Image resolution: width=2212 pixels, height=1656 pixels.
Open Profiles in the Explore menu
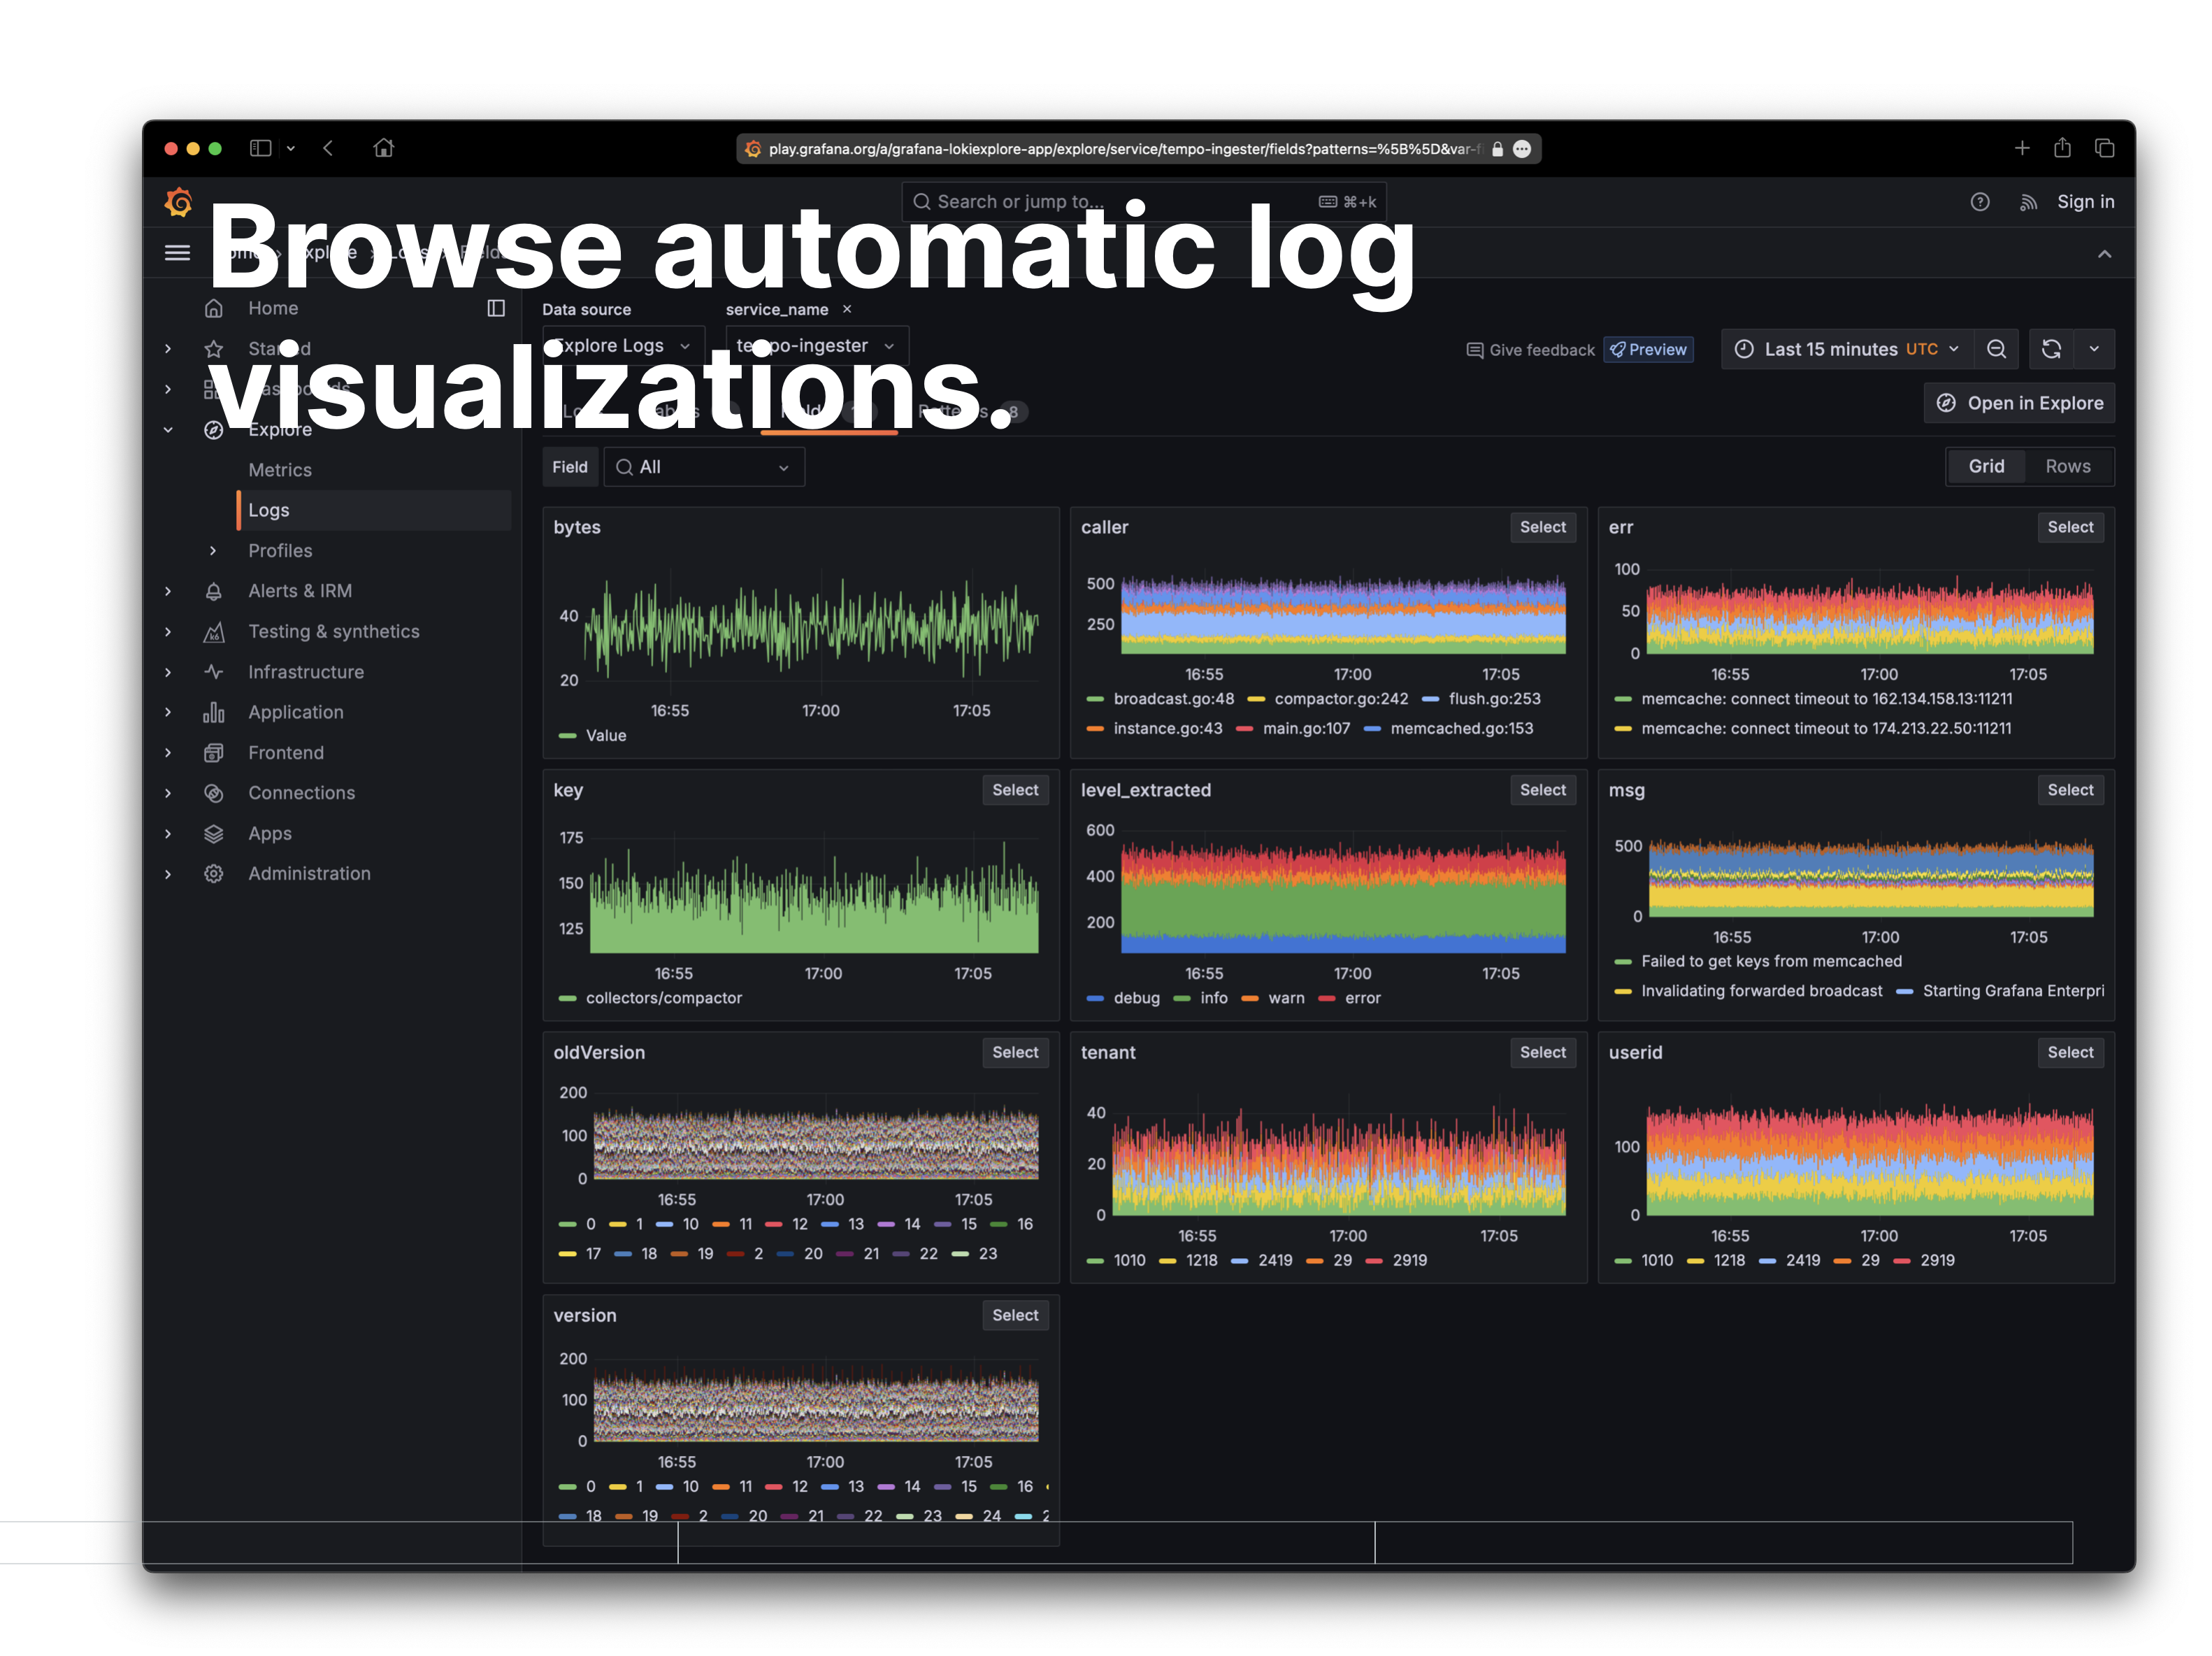click(280, 551)
